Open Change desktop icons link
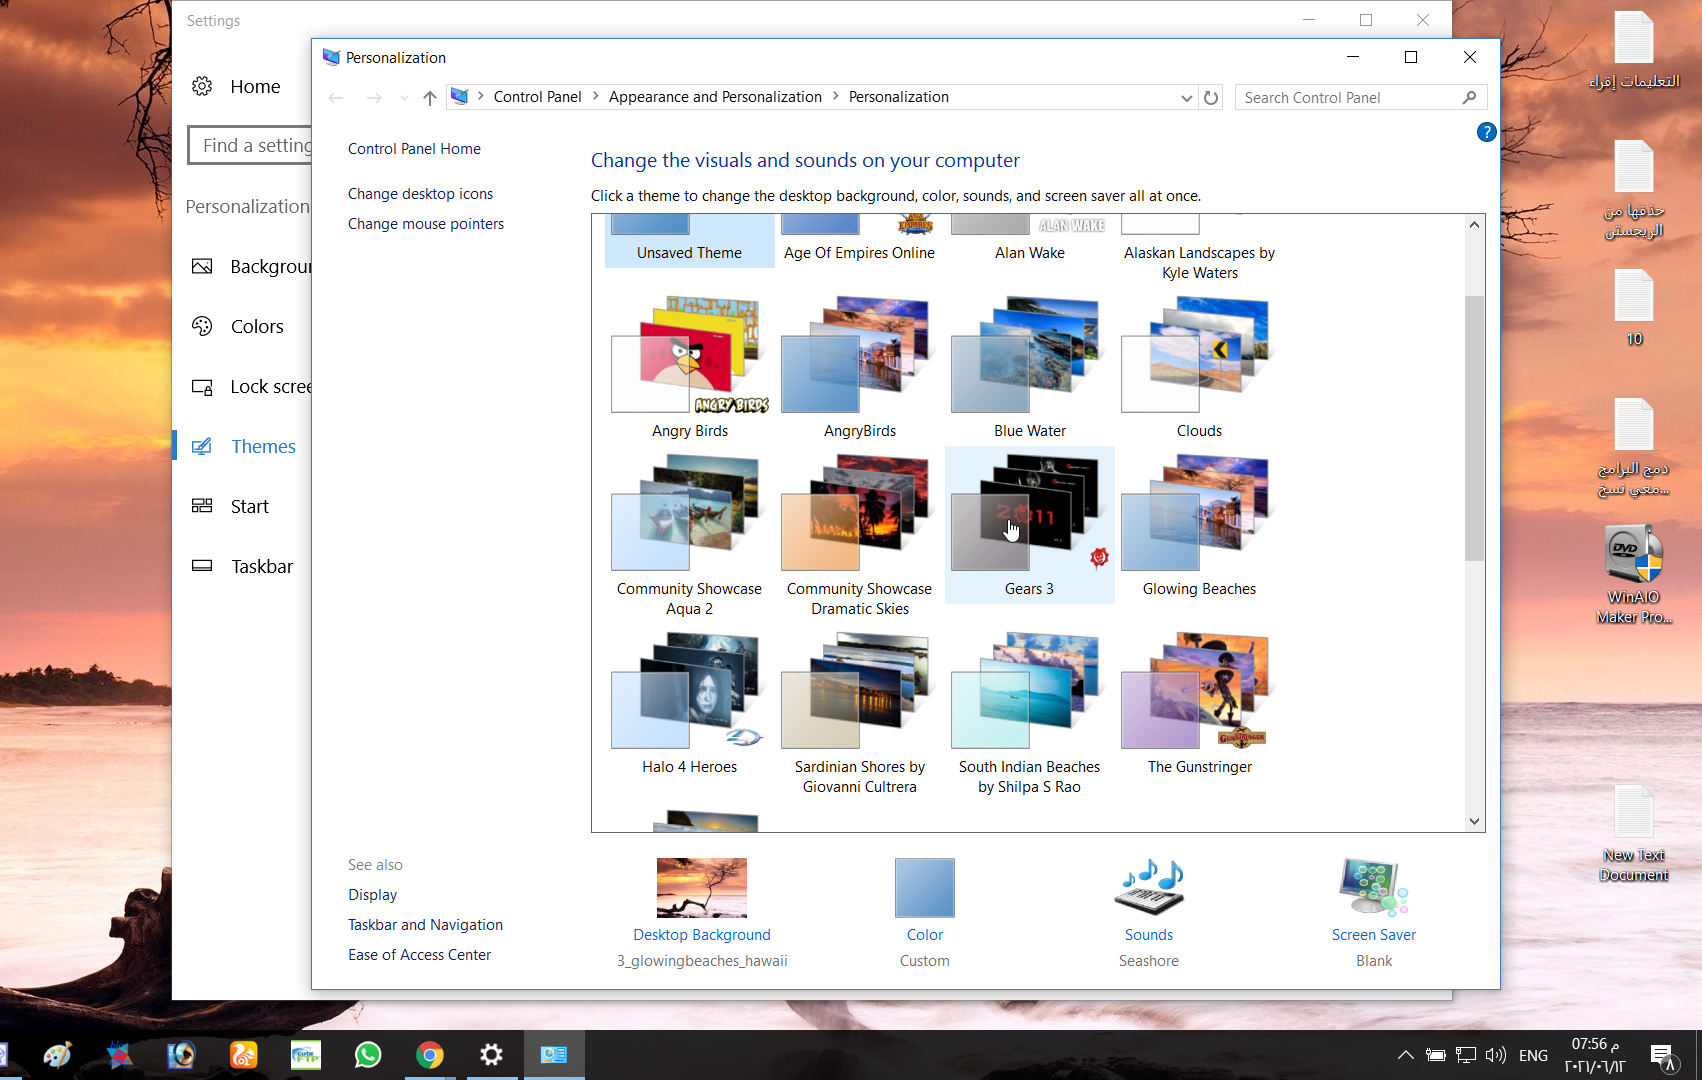The height and width of the screenshot is (1080, 1702). pyautogui.click(x=420, y=194)
